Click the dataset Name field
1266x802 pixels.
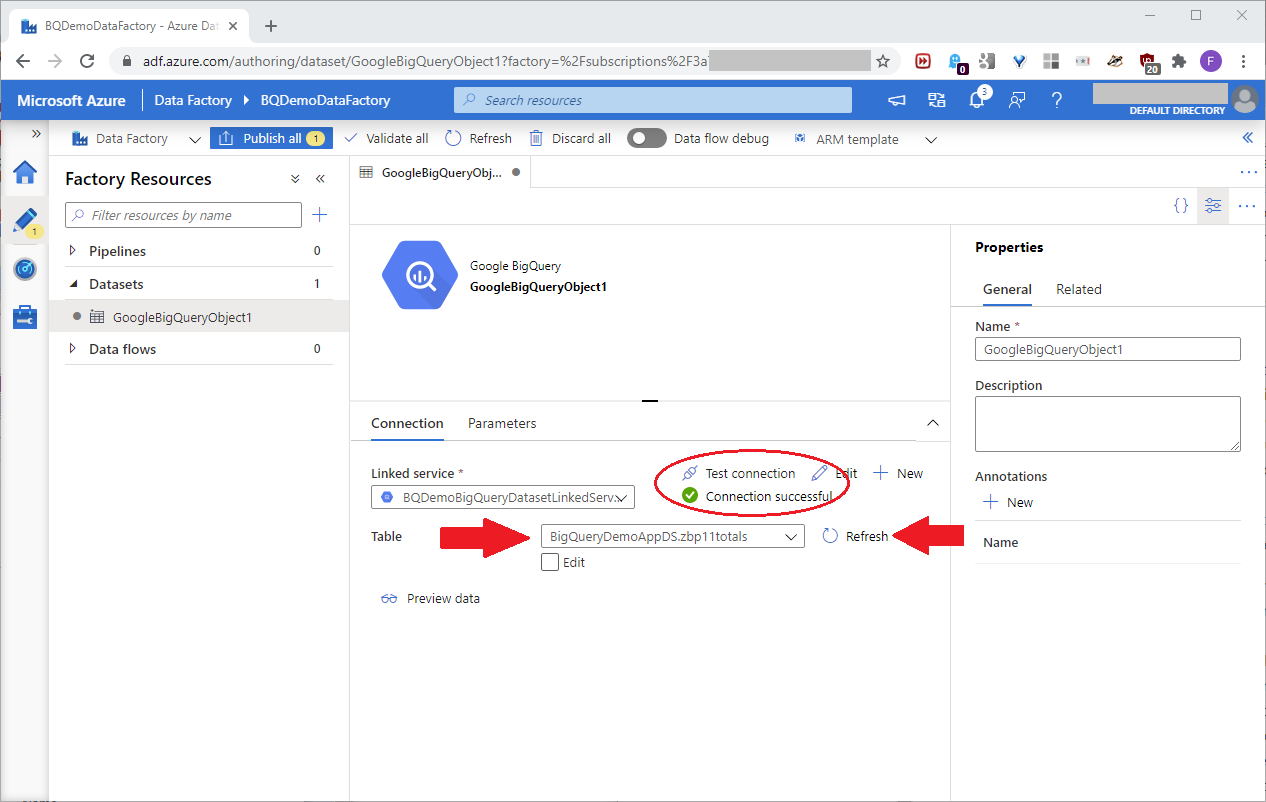click(x=1108, y=349)
